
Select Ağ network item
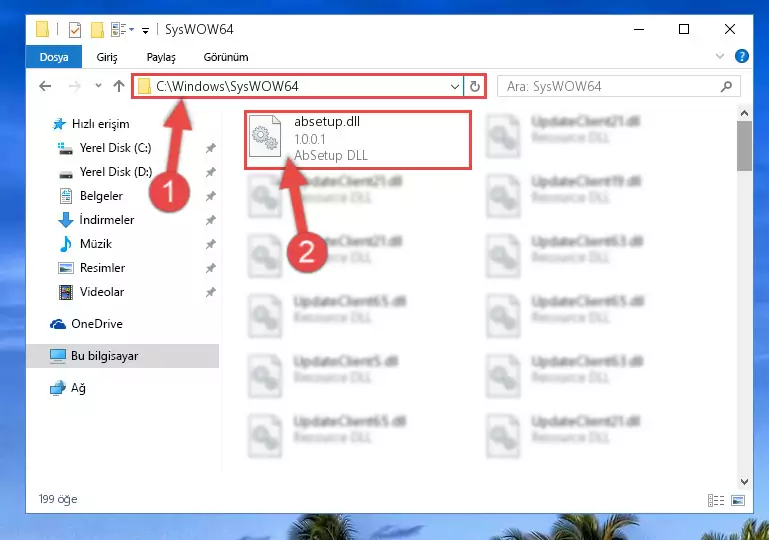[x=68, y=388]
